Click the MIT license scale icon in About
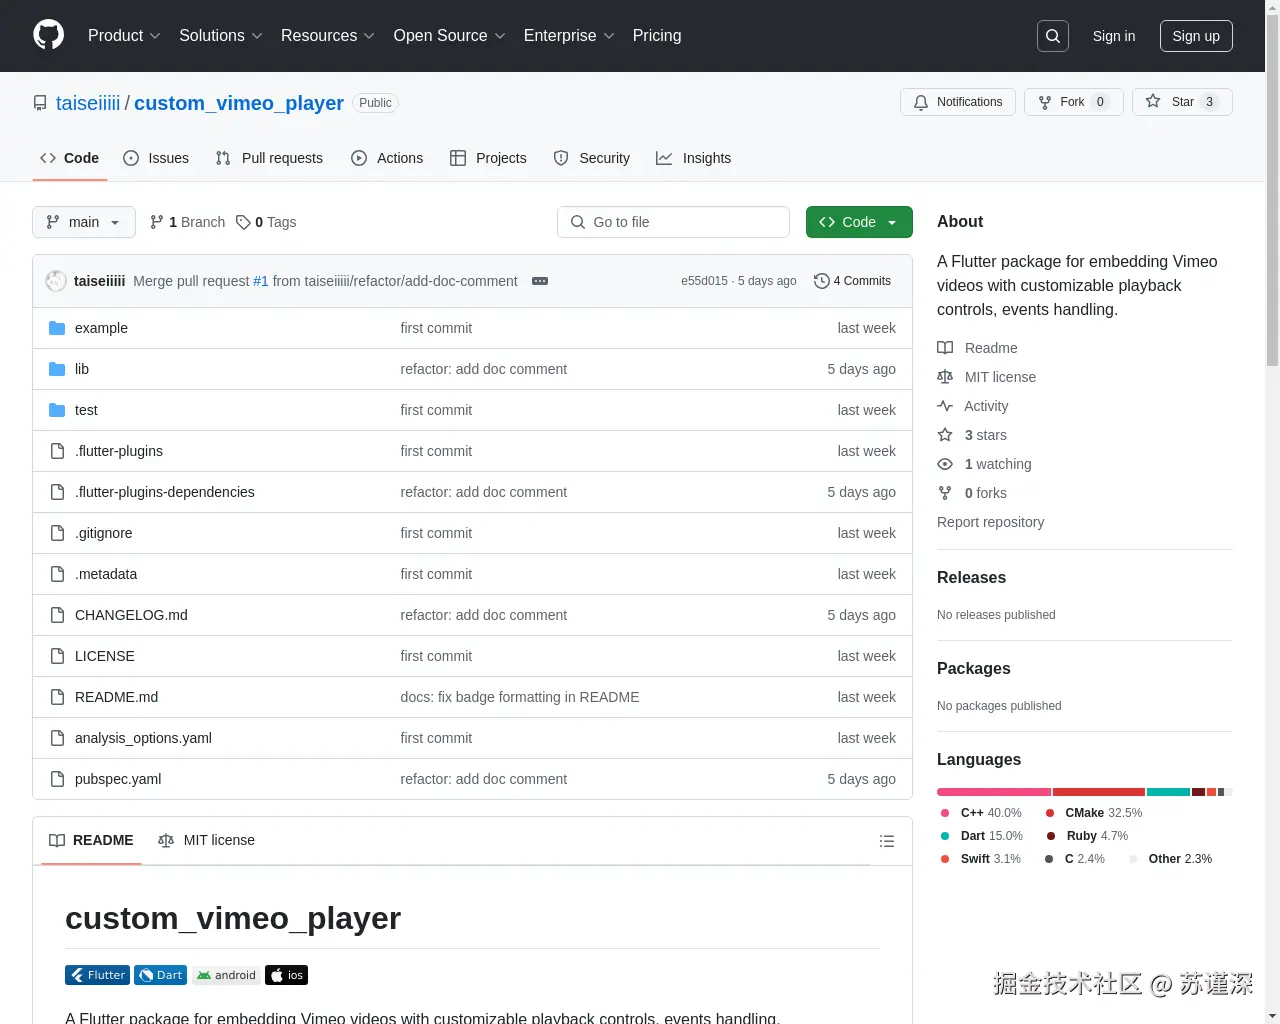Viewport: 1280px width, 1024px height. tap(945, 377)
